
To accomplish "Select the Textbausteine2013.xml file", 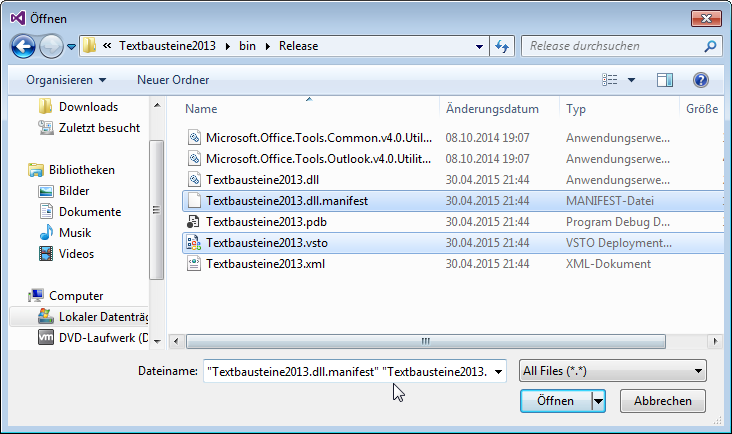I will tap(265, 264).
